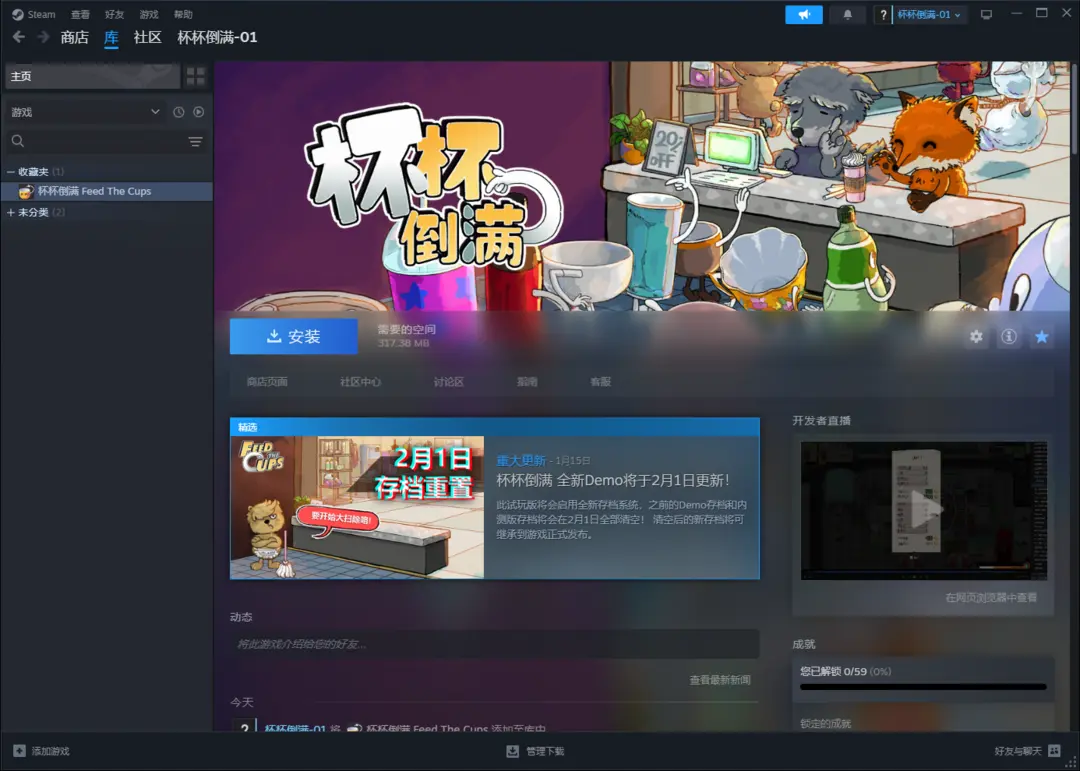The image size is (1080, 771).
Task: Click the ready-to-play filter icon
Action: (198, 112)
